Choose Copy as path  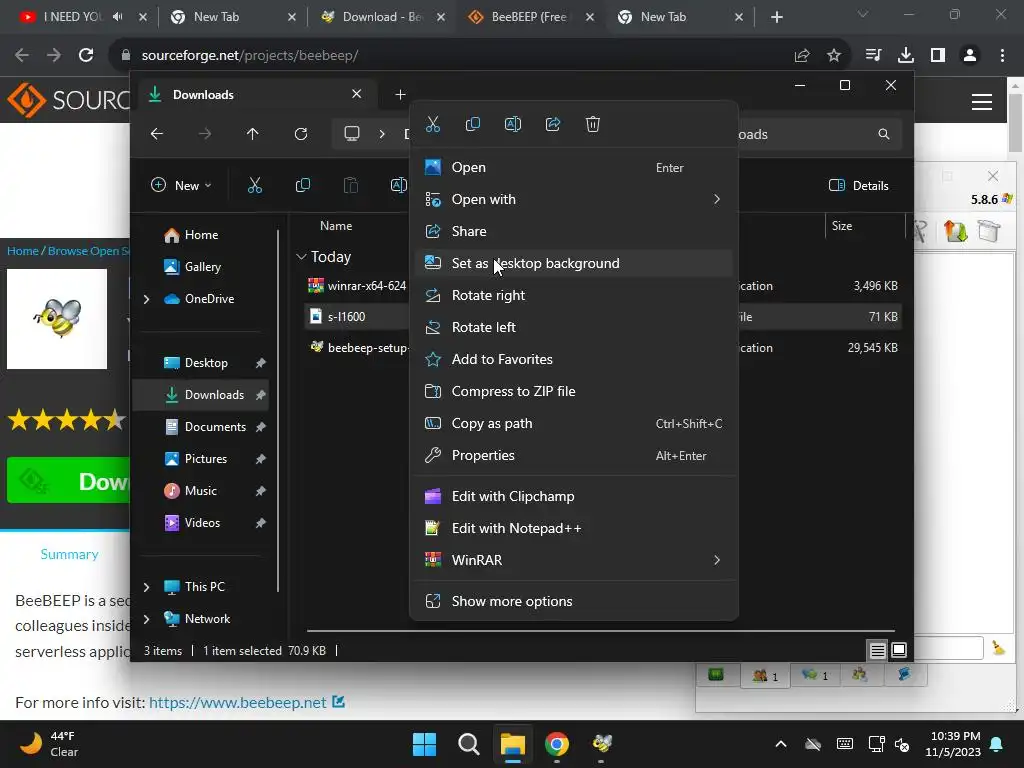point(573,423)
